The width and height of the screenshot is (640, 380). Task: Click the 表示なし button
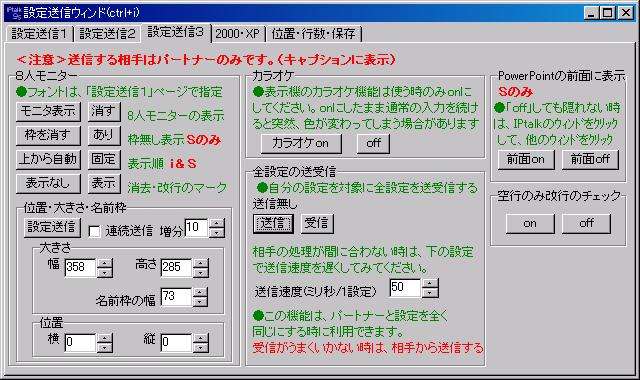pyautogui.click(x=48, y=183)
